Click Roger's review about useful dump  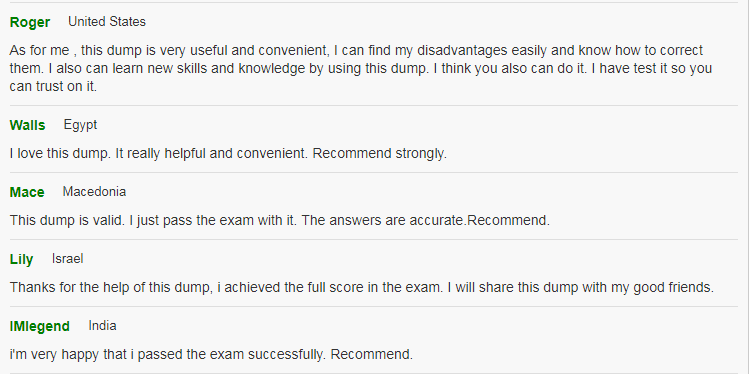[361, 68]
